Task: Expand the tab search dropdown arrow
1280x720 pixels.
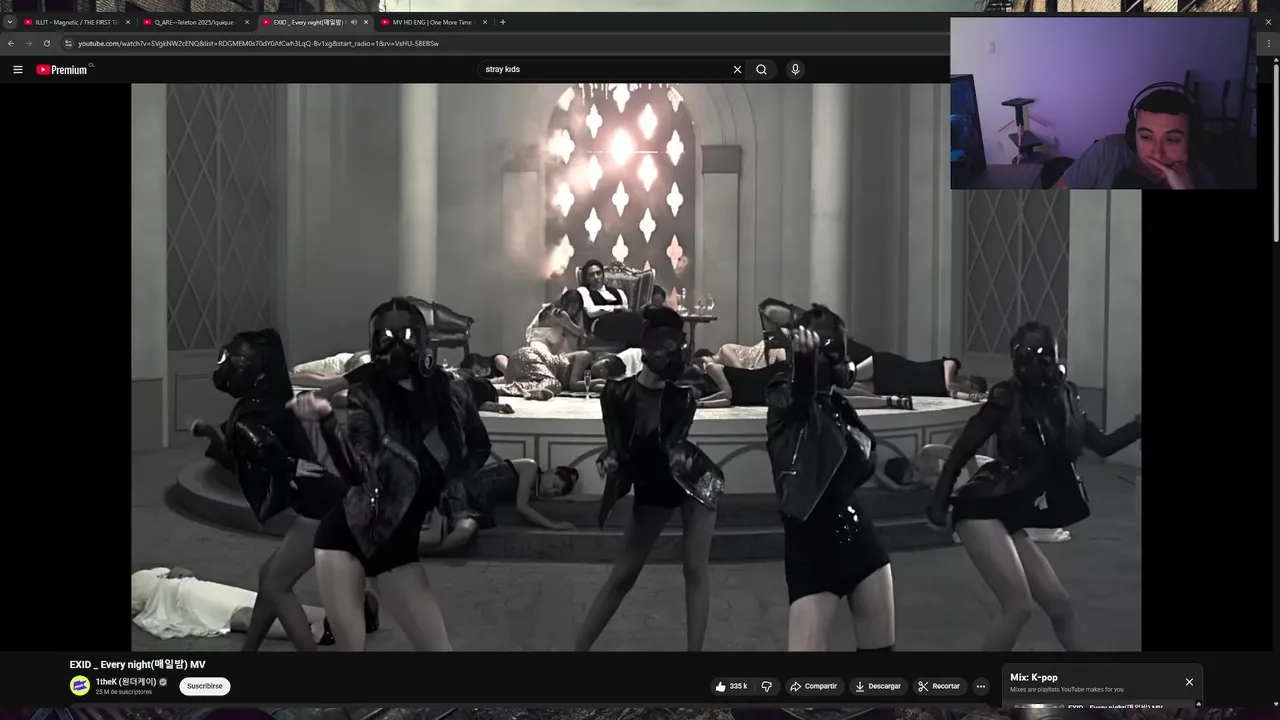Action: tap(10, 22)
